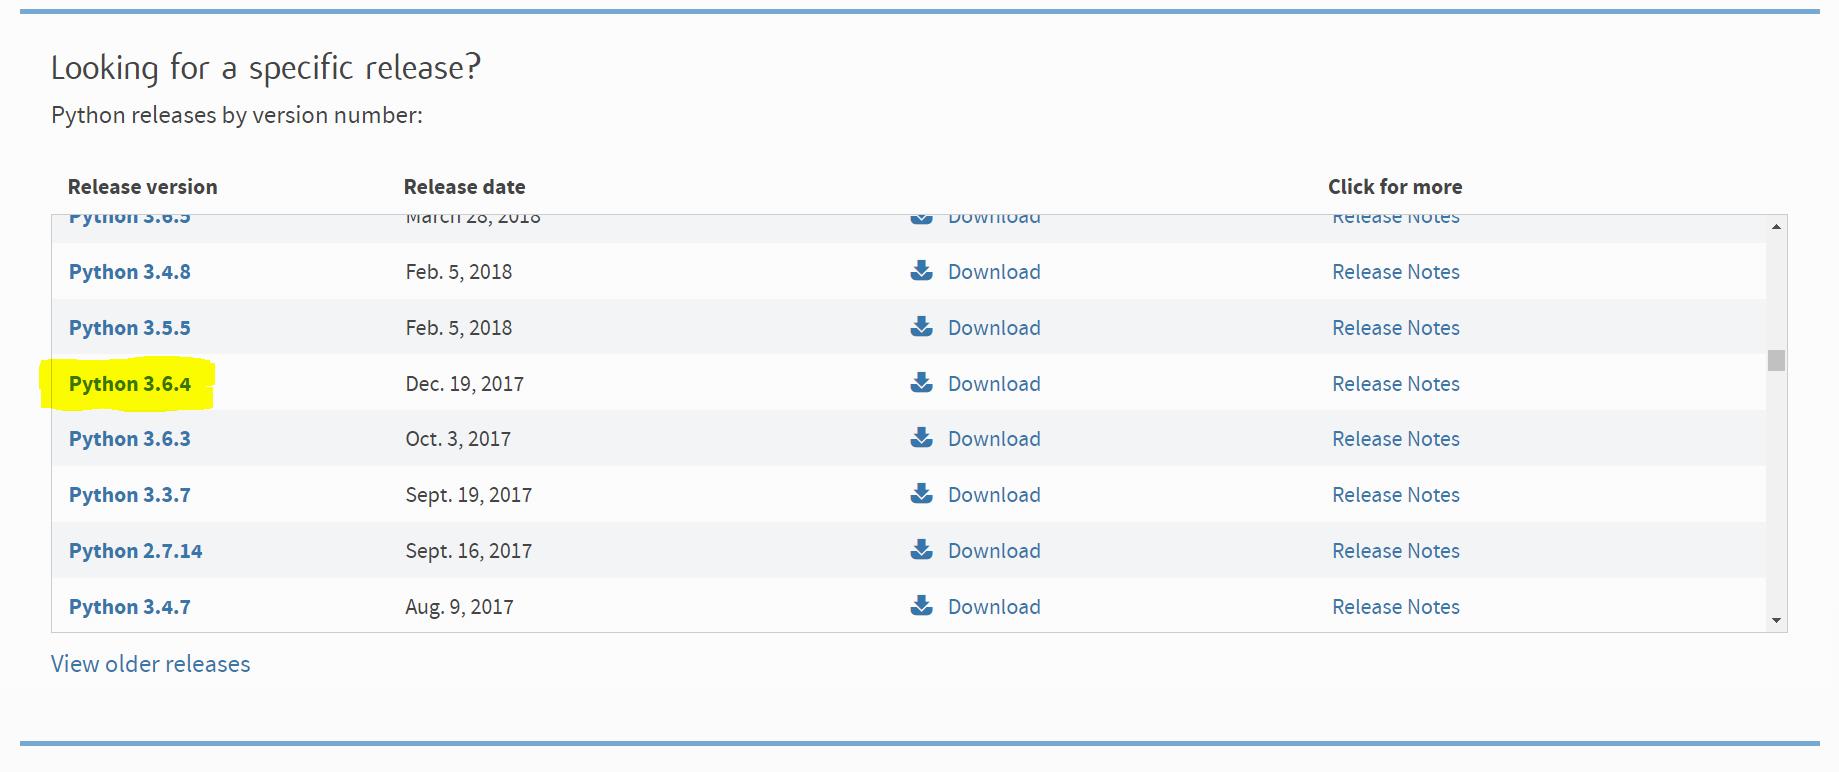View Release Notes for Python 3.6.4
Viewport: 1839px width, 772px height.
click(x=1396, y=384)
